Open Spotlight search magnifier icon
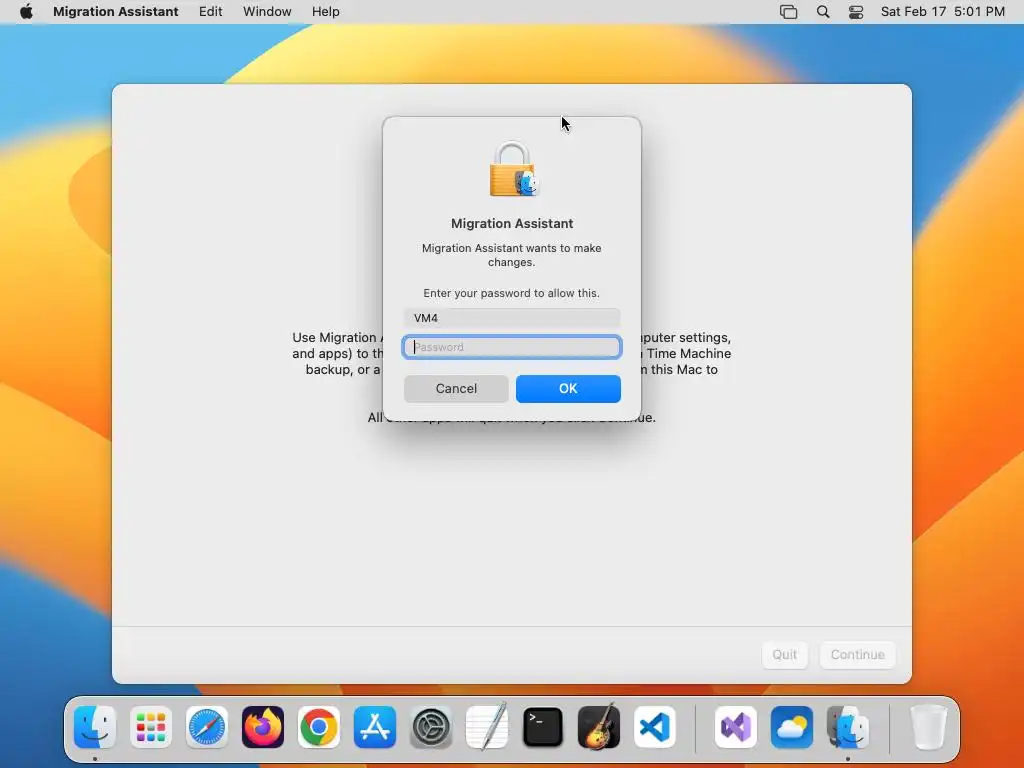 823,12
